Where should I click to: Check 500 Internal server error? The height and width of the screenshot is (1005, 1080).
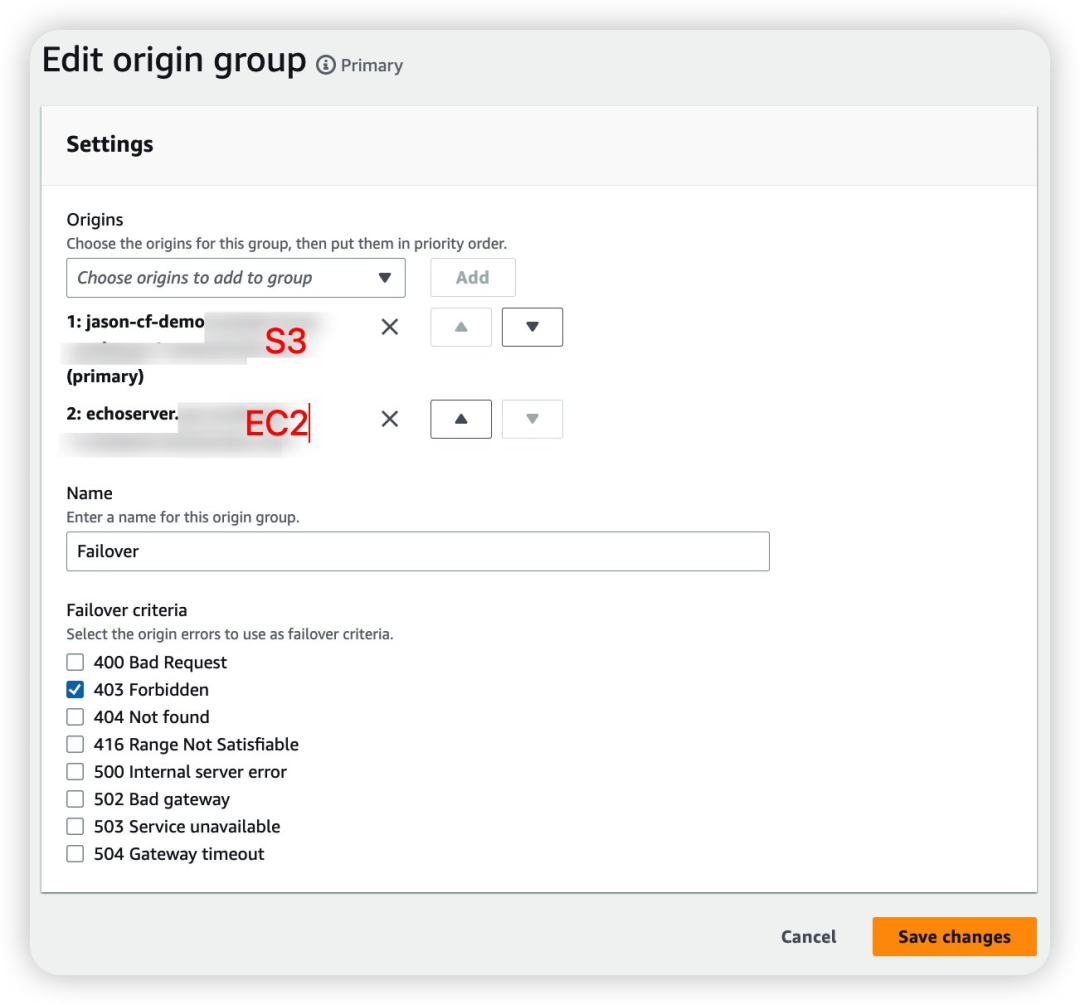tap(75, 772)
